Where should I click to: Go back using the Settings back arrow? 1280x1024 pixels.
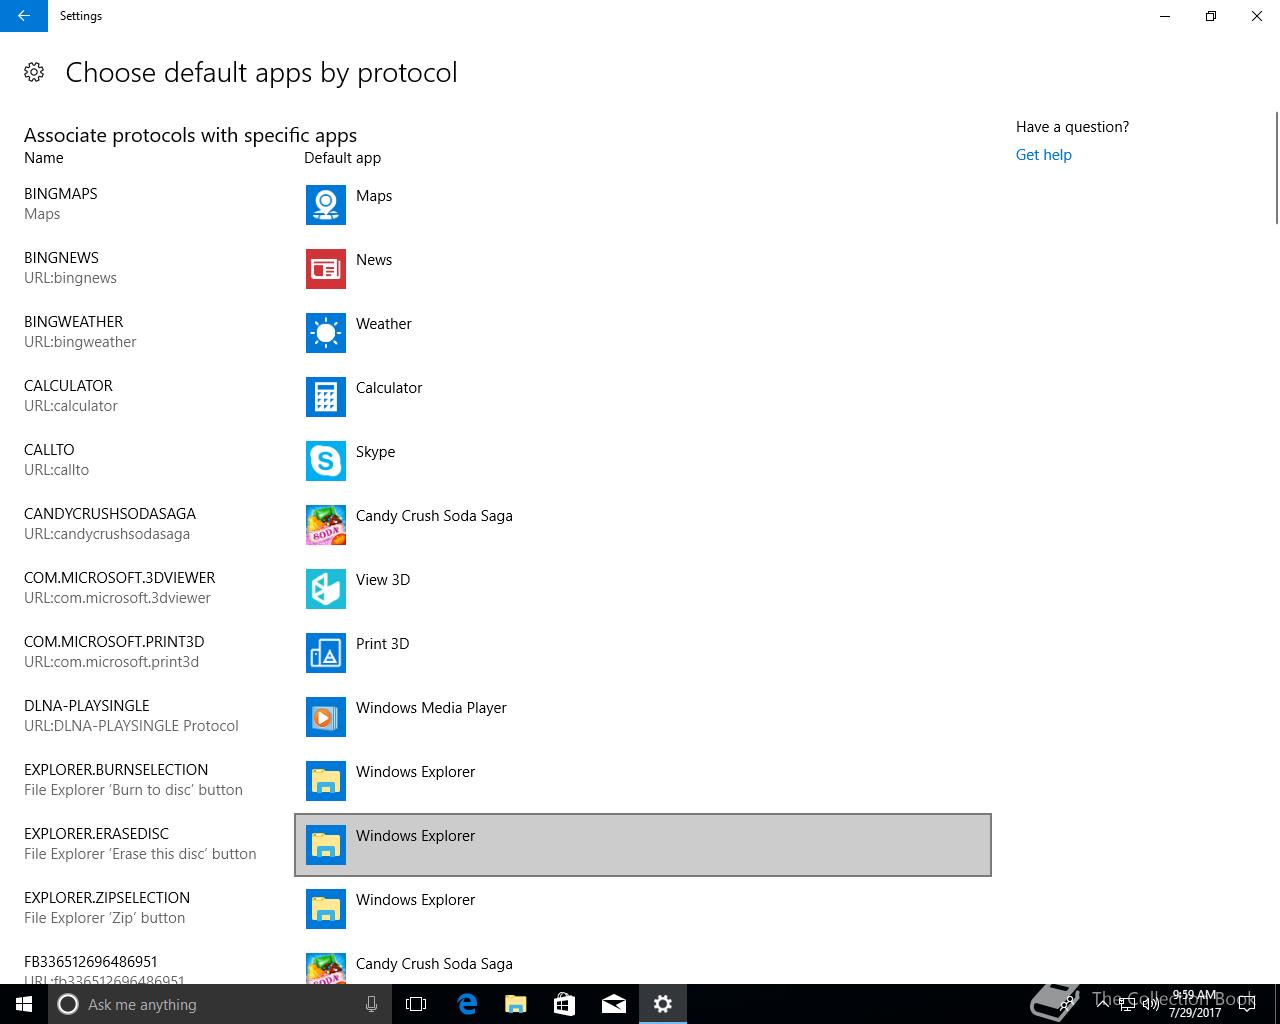tap(24, 16)
